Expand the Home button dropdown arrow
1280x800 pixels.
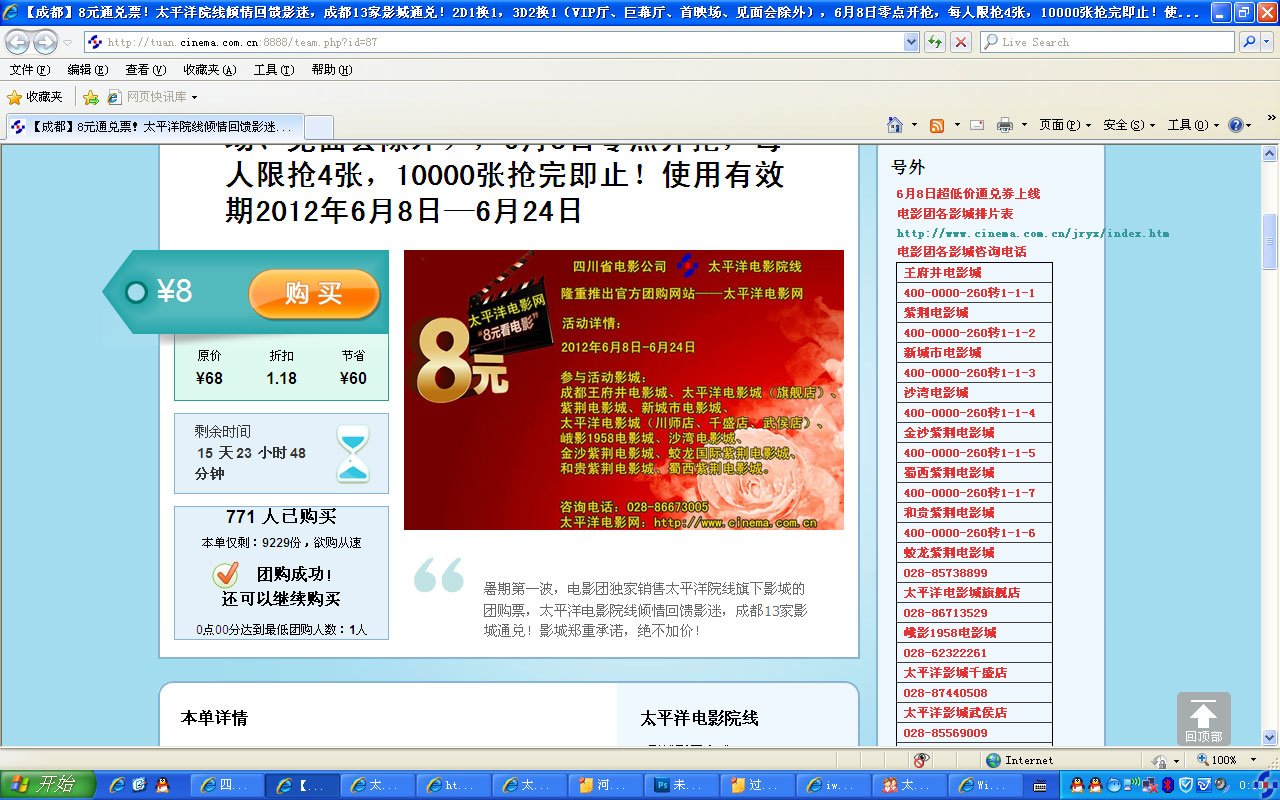click(914, 125)
